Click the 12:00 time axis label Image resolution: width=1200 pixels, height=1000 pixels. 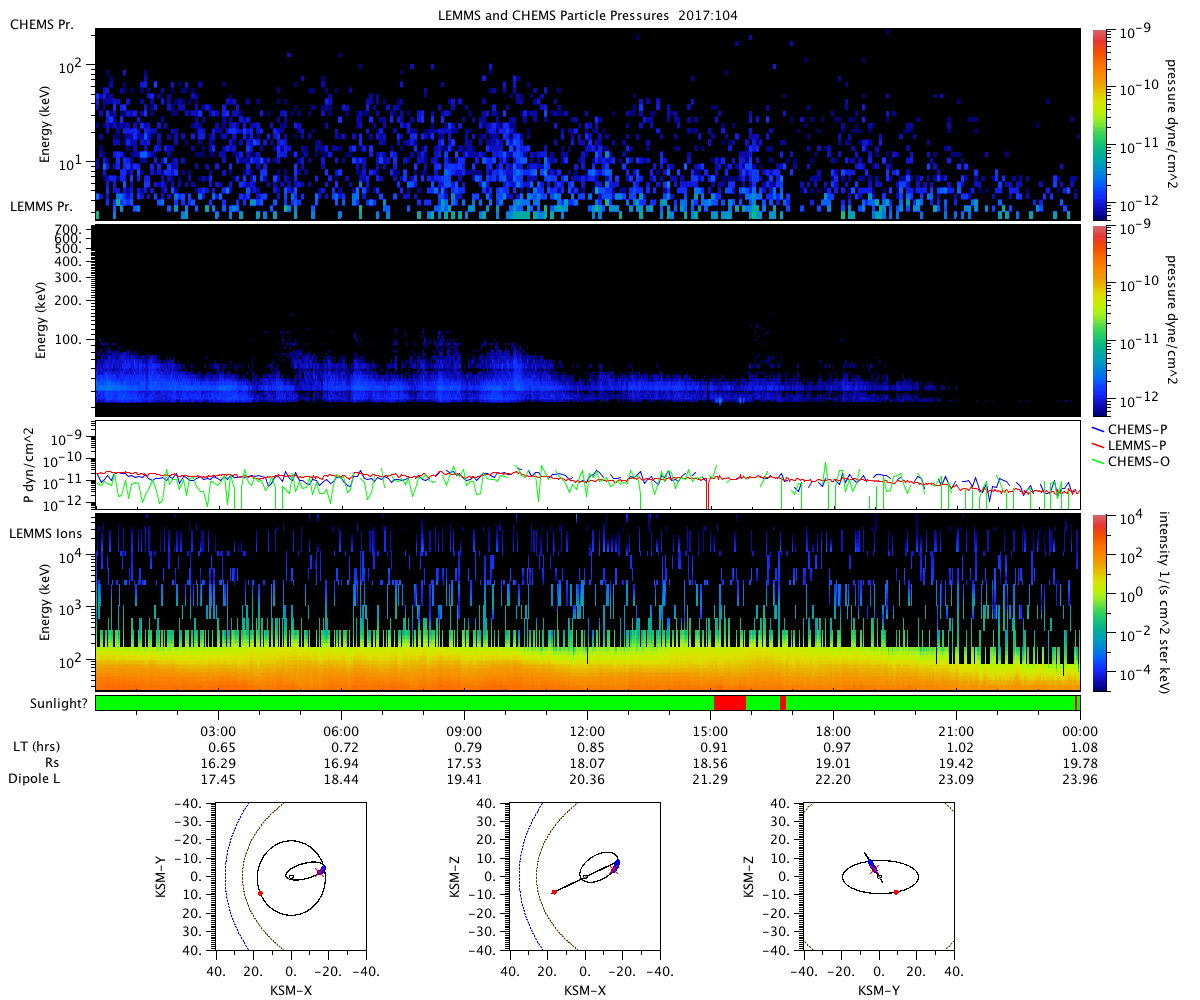coord(587,731)
